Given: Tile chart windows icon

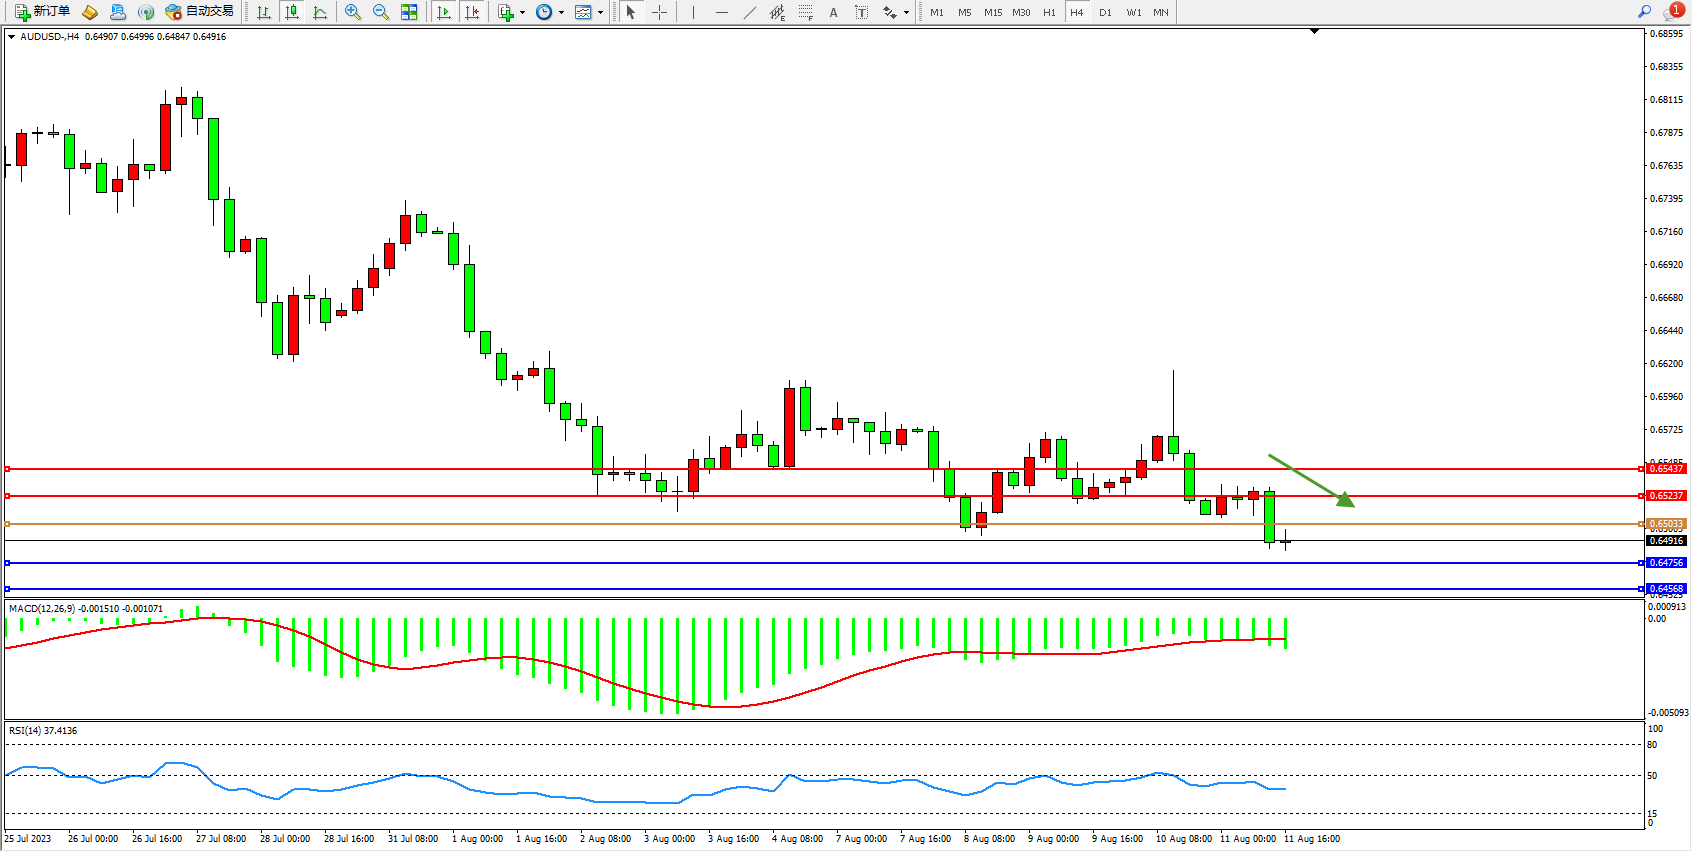Looking at the screenshot, I should tap(409, 12).
